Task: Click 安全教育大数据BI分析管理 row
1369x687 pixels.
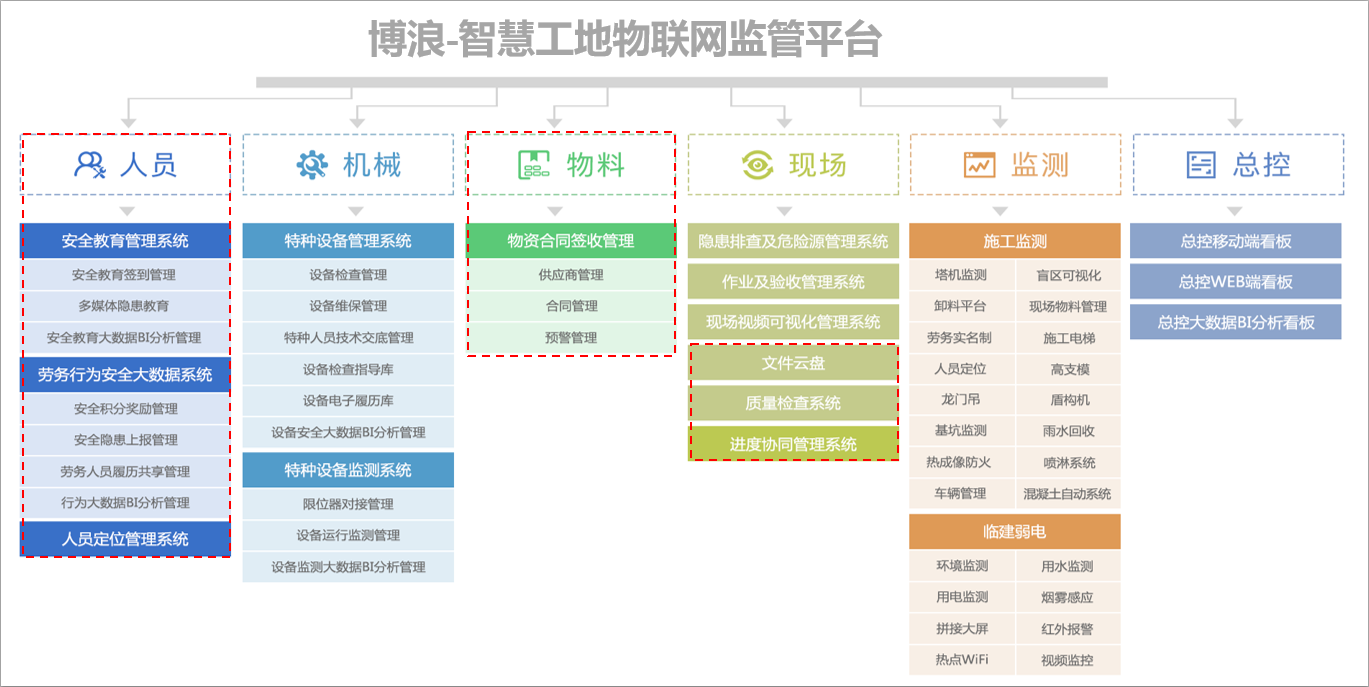Action: [x=125, y=338]
